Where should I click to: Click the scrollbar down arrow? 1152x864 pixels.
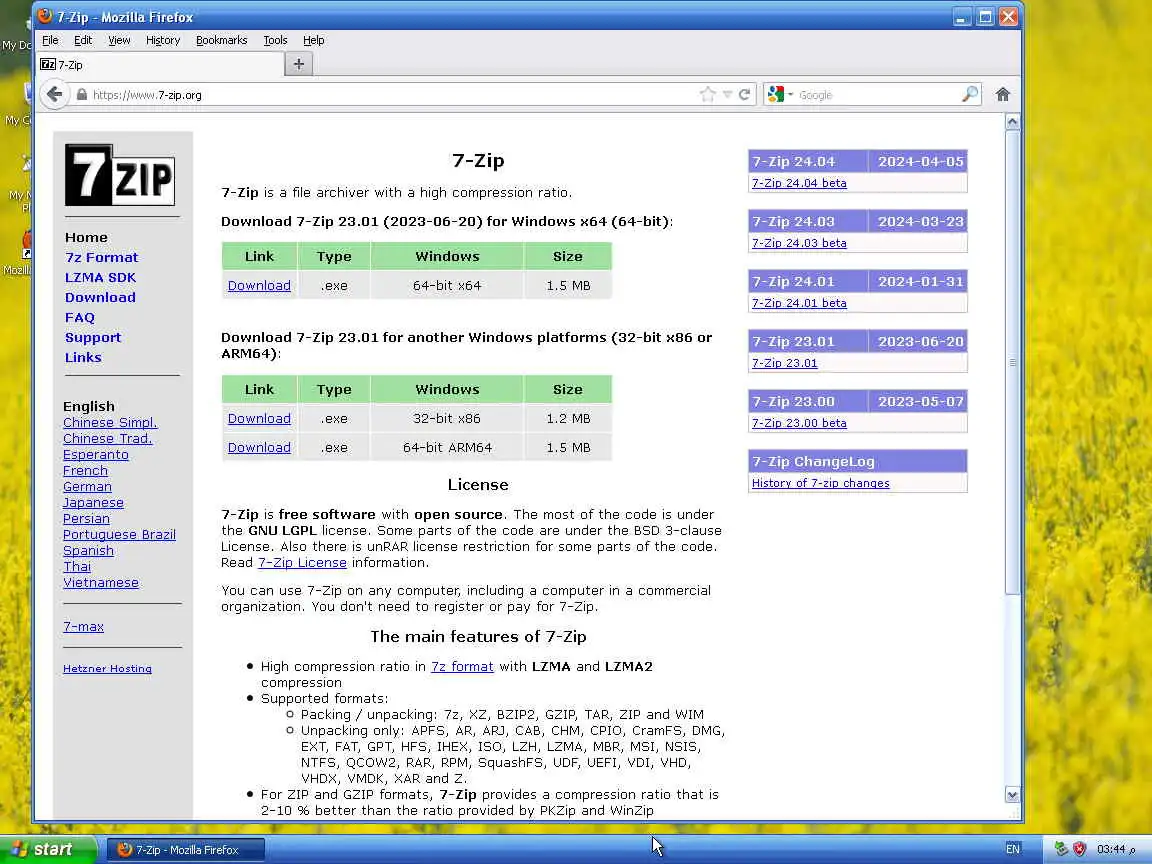1012,795
